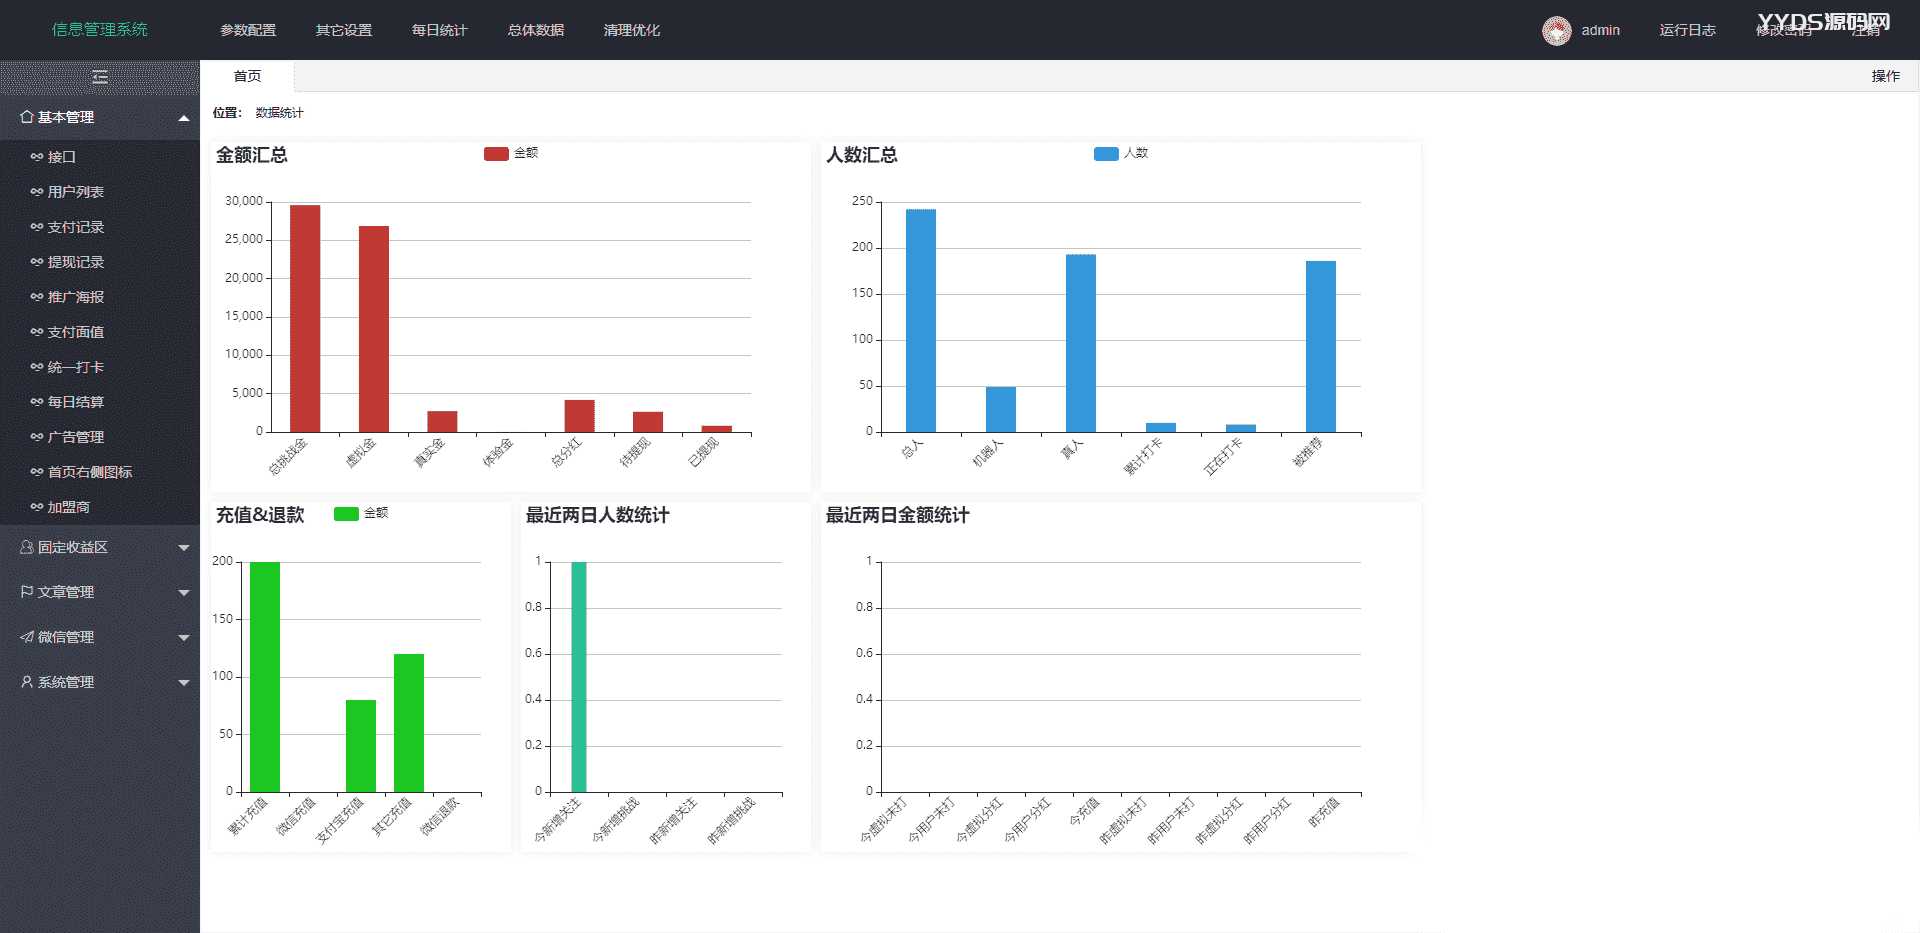The height and width of the screenshot is (933, 1920).
Task: Collapse the 基本管理 menu arrow
Action: (184, 118)
